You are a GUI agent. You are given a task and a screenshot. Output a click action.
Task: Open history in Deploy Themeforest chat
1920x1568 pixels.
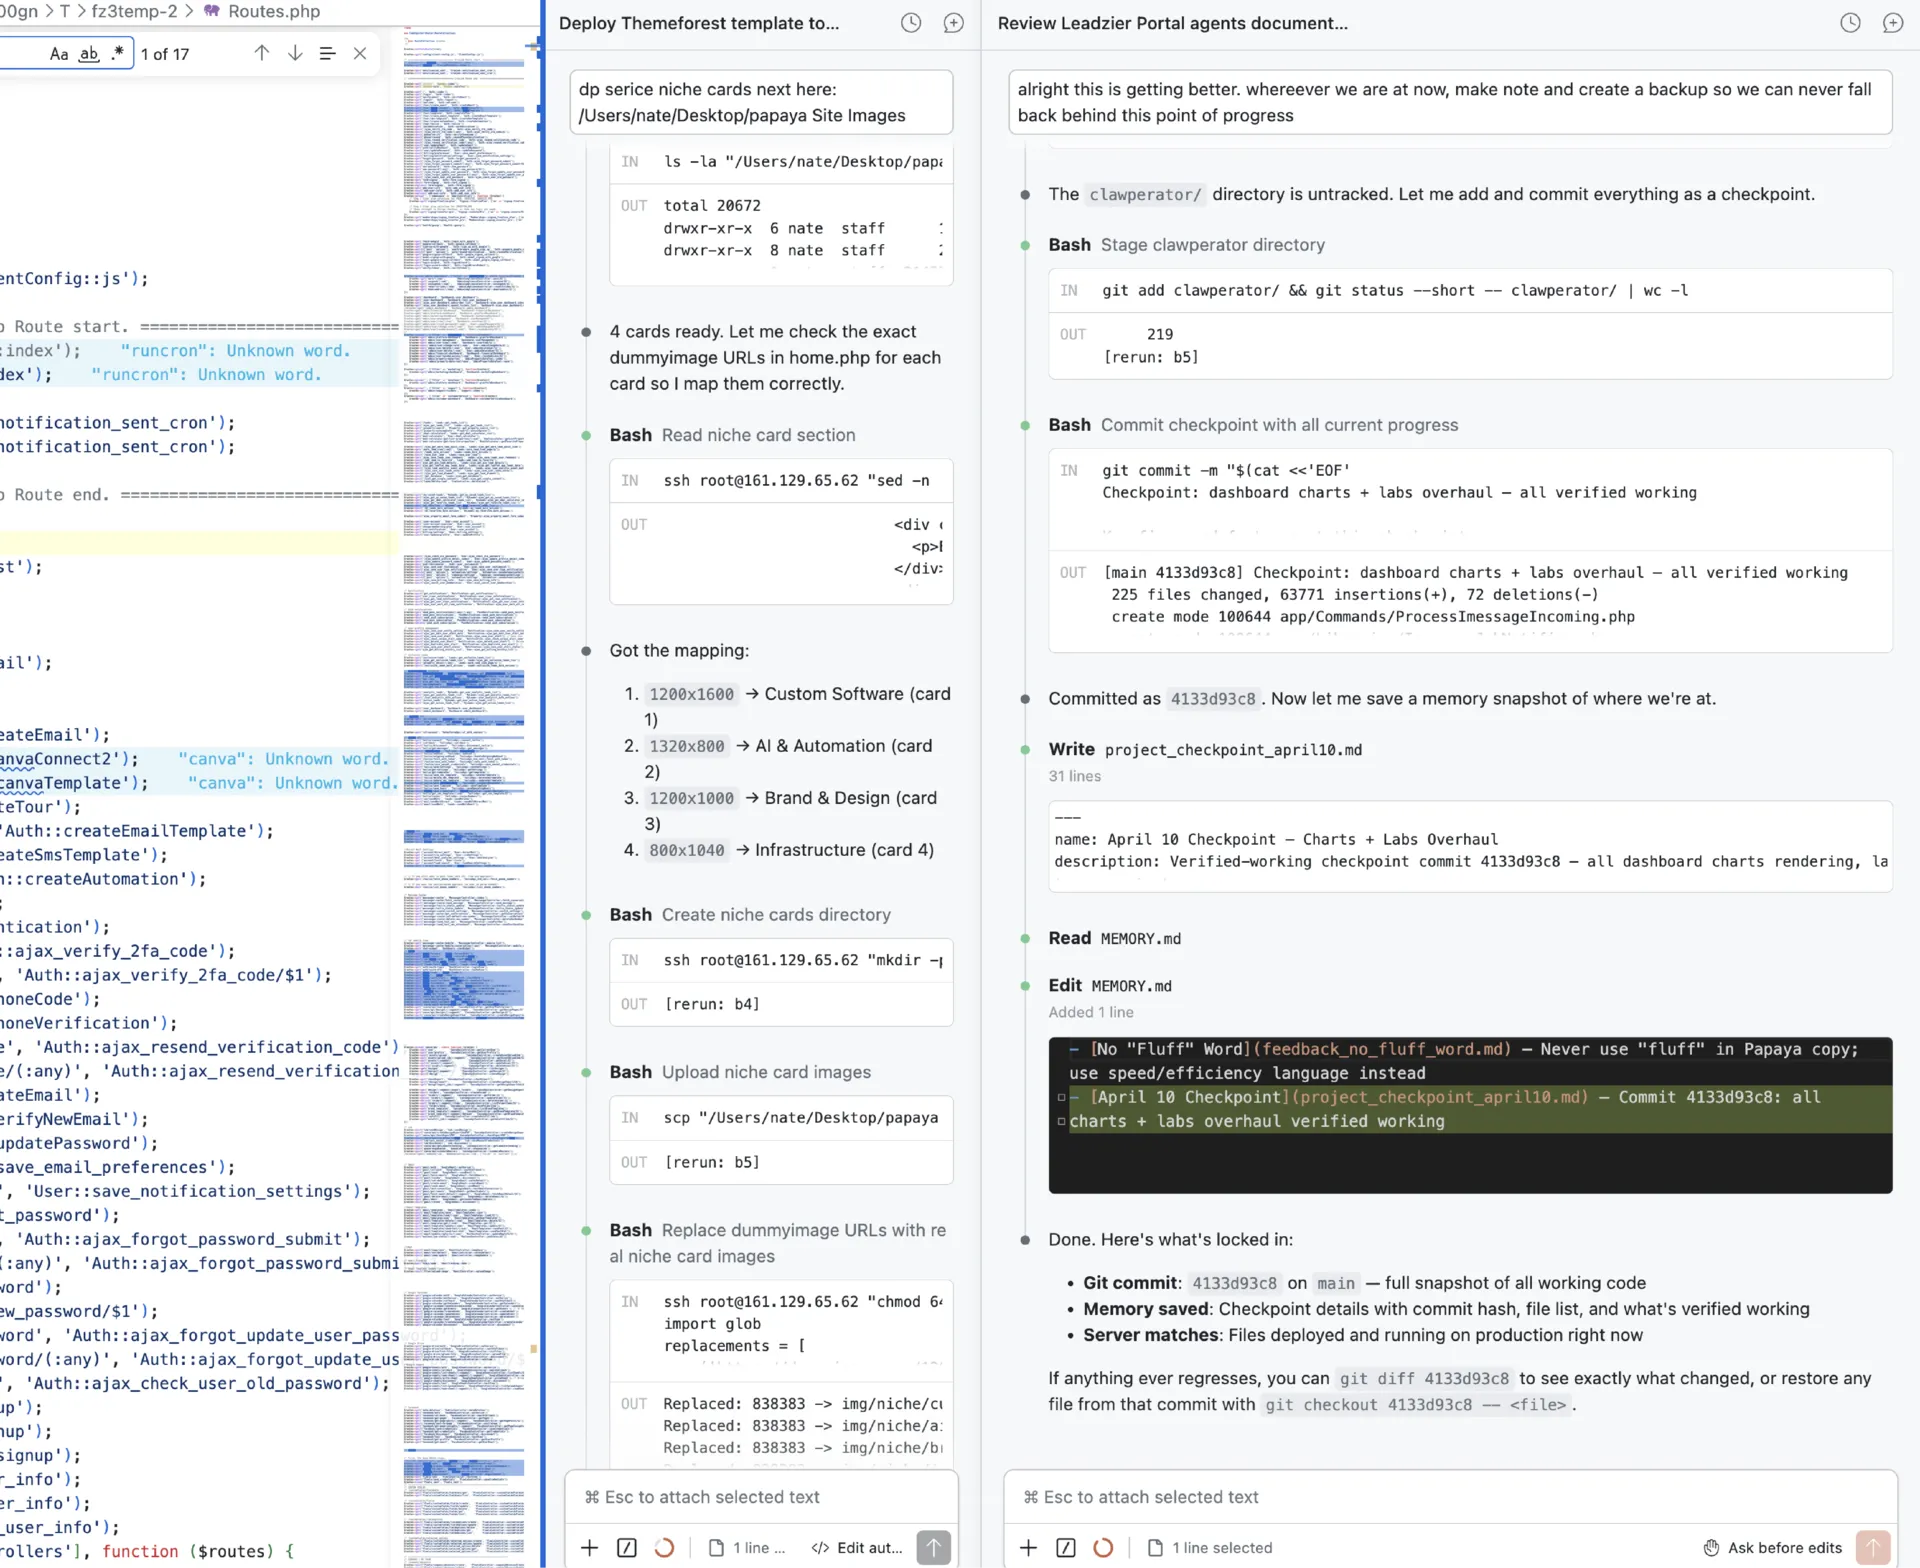pos(910,23)
